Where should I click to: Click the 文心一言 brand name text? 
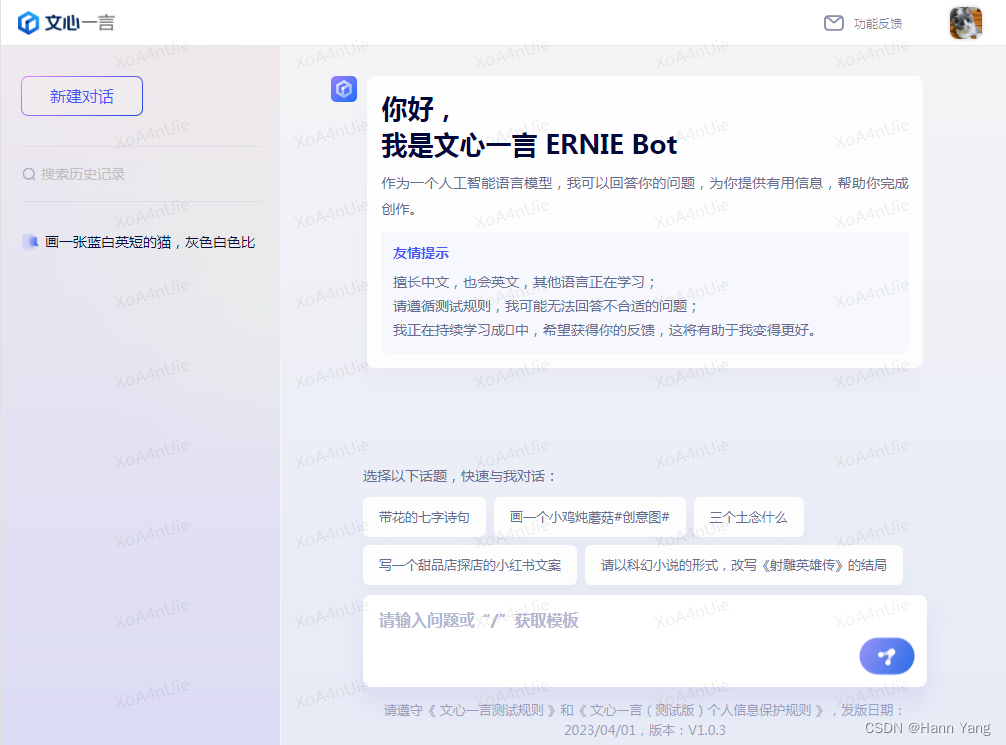(x=80, y=23)
